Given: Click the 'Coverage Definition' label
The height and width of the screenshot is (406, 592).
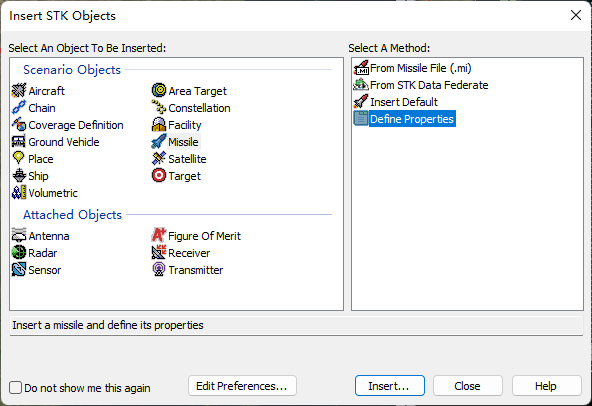Looking at the screenshot, I should point(76,125).
